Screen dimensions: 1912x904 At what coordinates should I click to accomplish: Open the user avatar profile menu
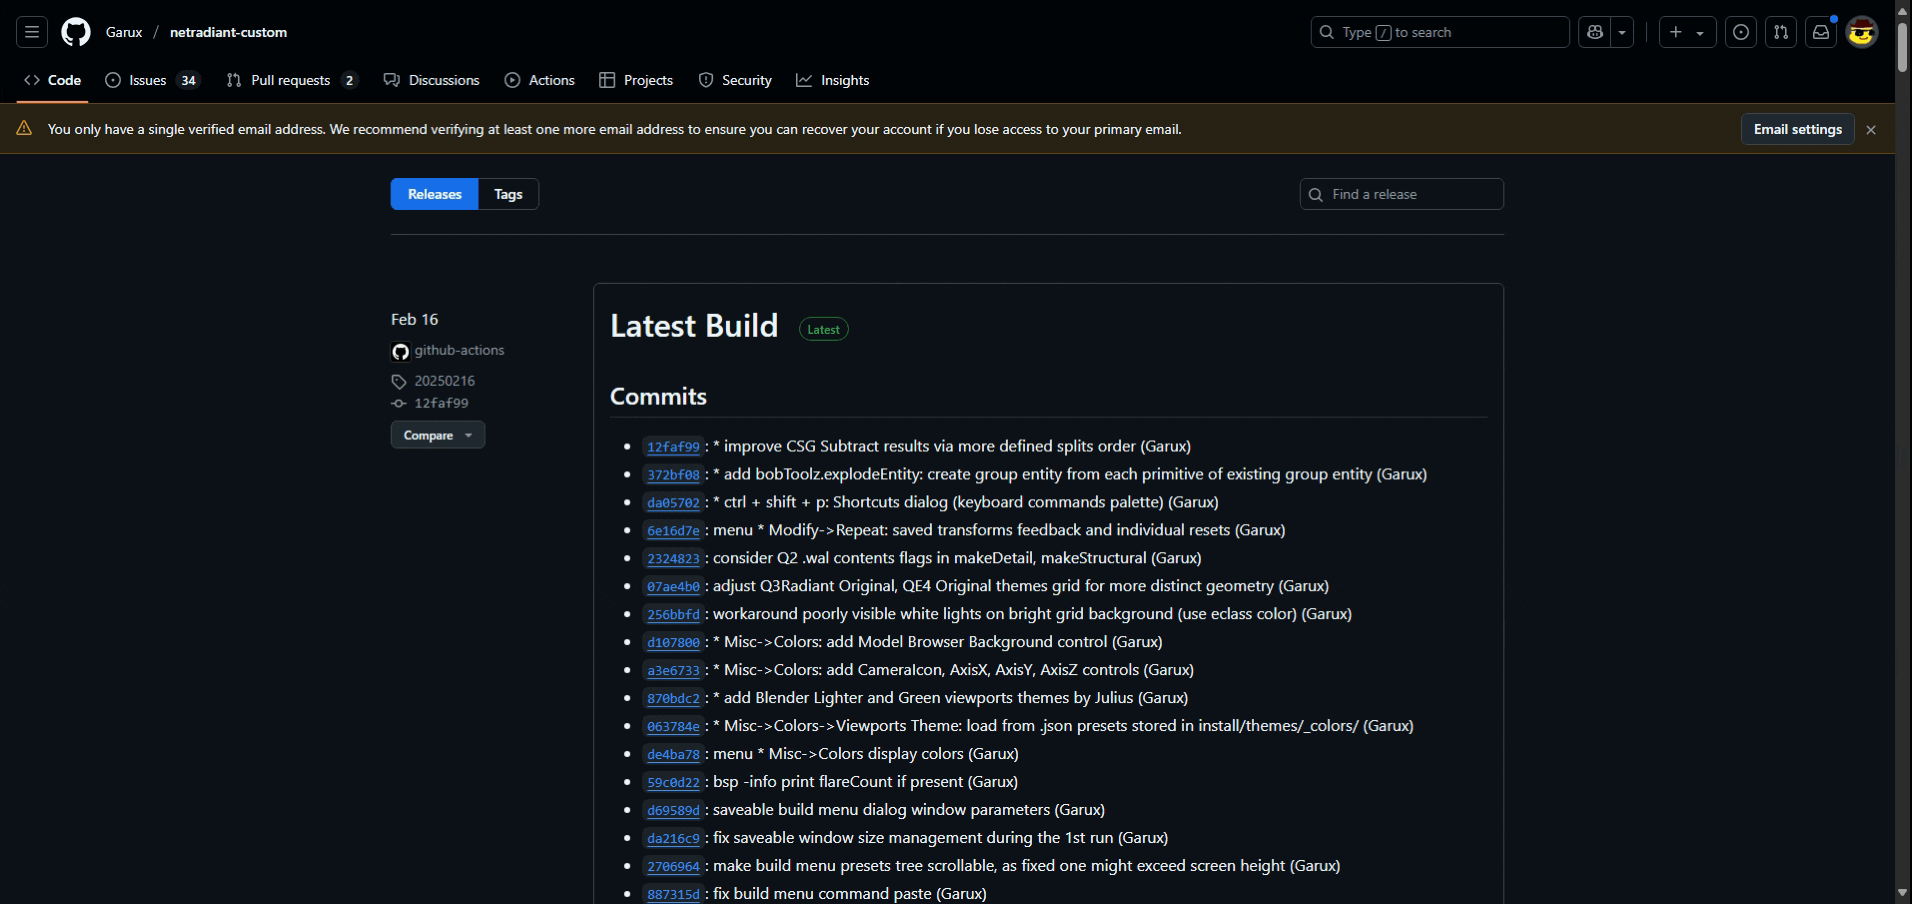point(1861,32)
